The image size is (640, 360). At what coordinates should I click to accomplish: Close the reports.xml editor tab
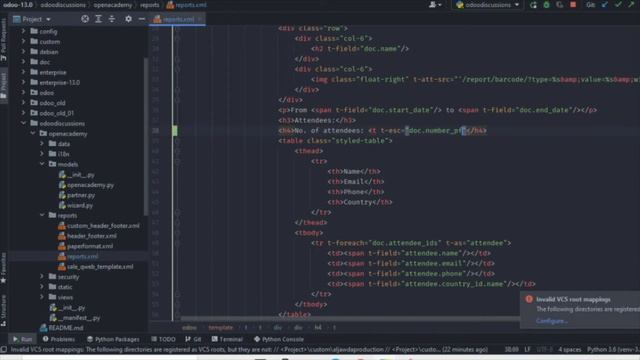(x=200, y=19)
